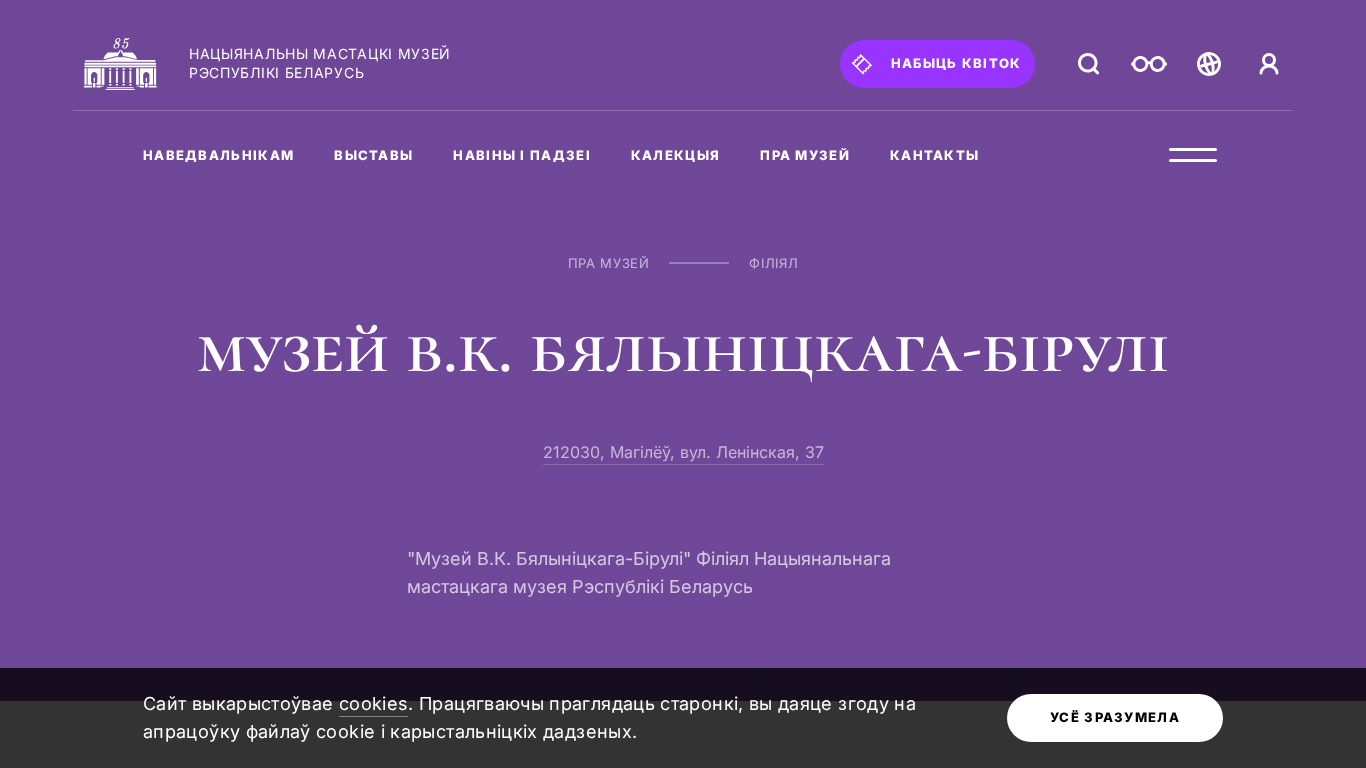Accept cookies with Усё зразумела

1115,718
